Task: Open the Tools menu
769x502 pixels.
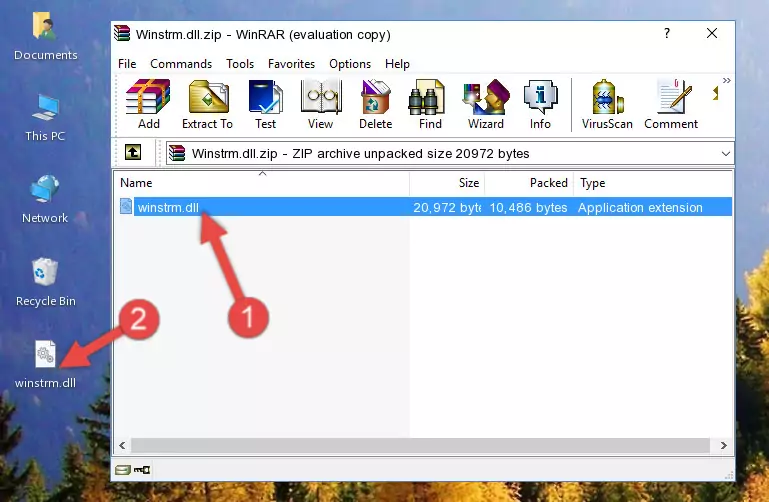Action: coord(240,64)
